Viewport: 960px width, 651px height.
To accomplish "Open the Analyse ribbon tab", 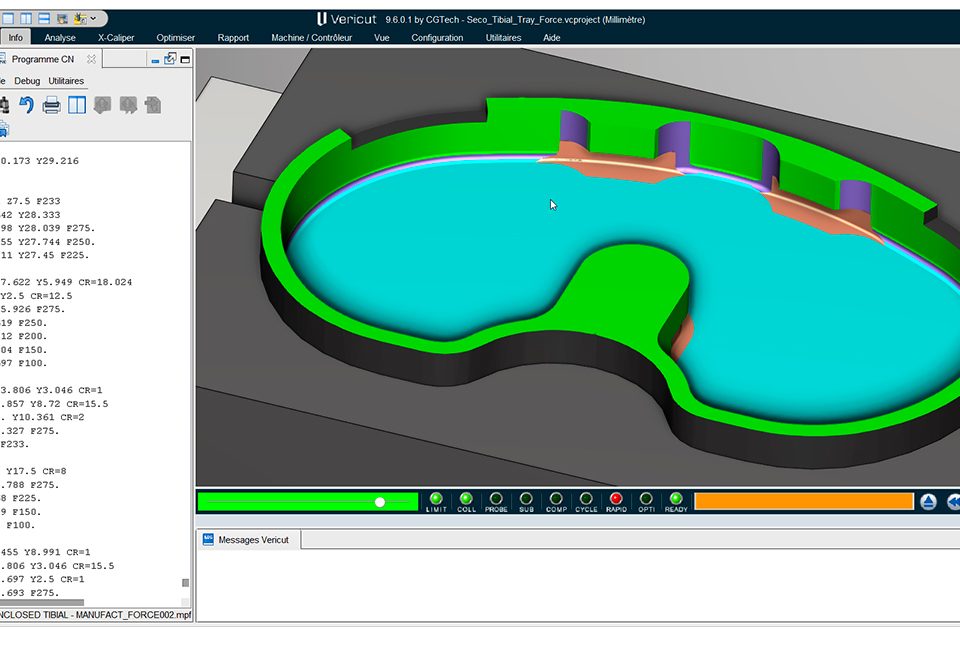I will coord(60,38).
